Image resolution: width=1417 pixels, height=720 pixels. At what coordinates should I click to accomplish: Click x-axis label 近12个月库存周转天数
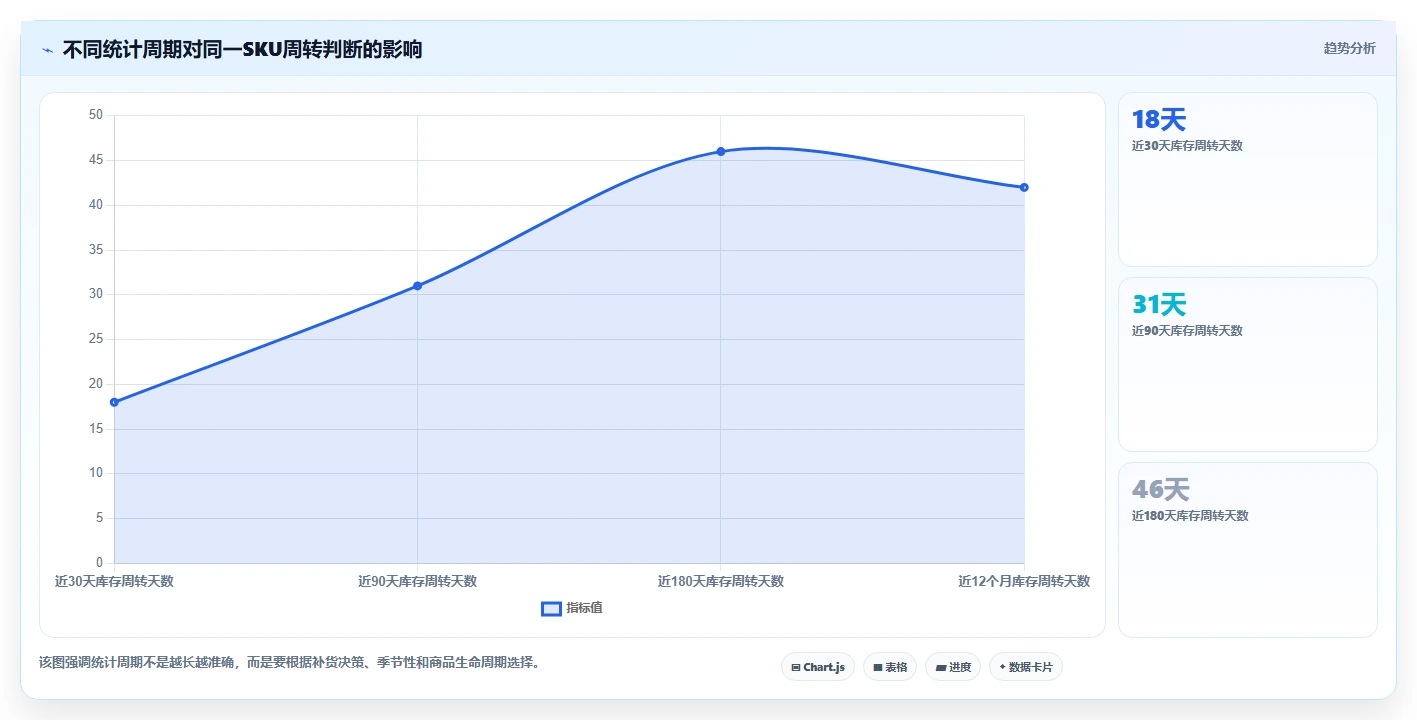pyautogui.click(x=1024, y=581)
